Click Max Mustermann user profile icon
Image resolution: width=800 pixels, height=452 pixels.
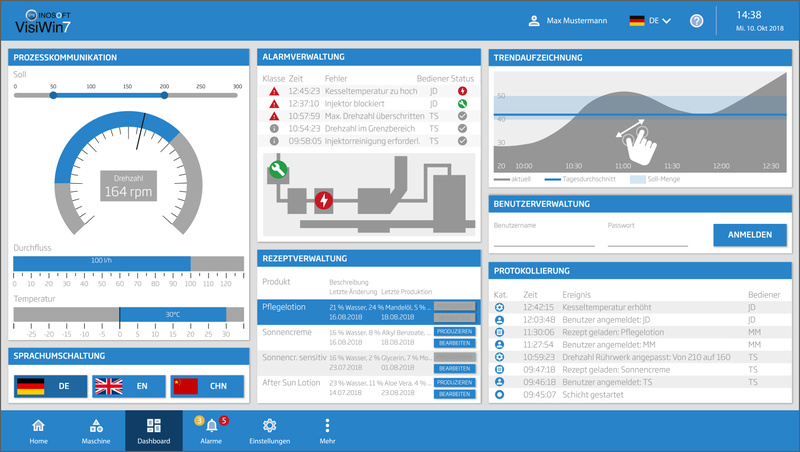(x=533, y=21)
